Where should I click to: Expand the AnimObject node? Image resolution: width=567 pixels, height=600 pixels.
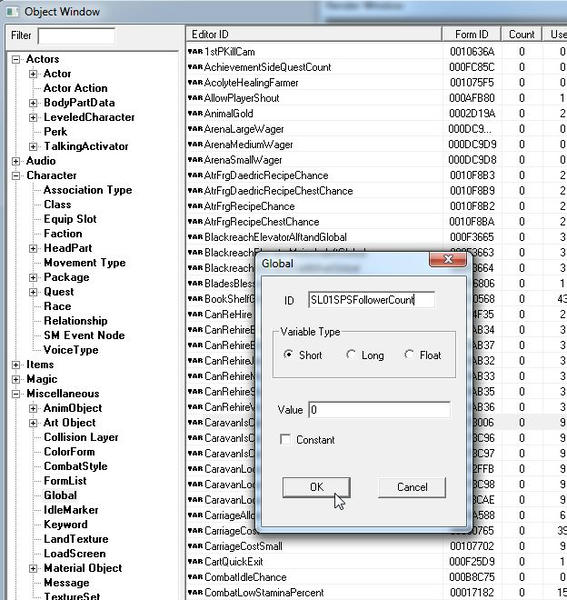pos(33,408)
